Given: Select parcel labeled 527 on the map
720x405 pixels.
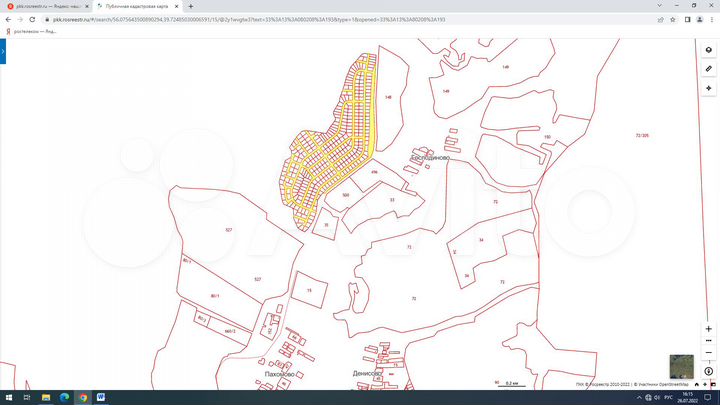Looking at the screenshot, I should [x=229, y=230].
